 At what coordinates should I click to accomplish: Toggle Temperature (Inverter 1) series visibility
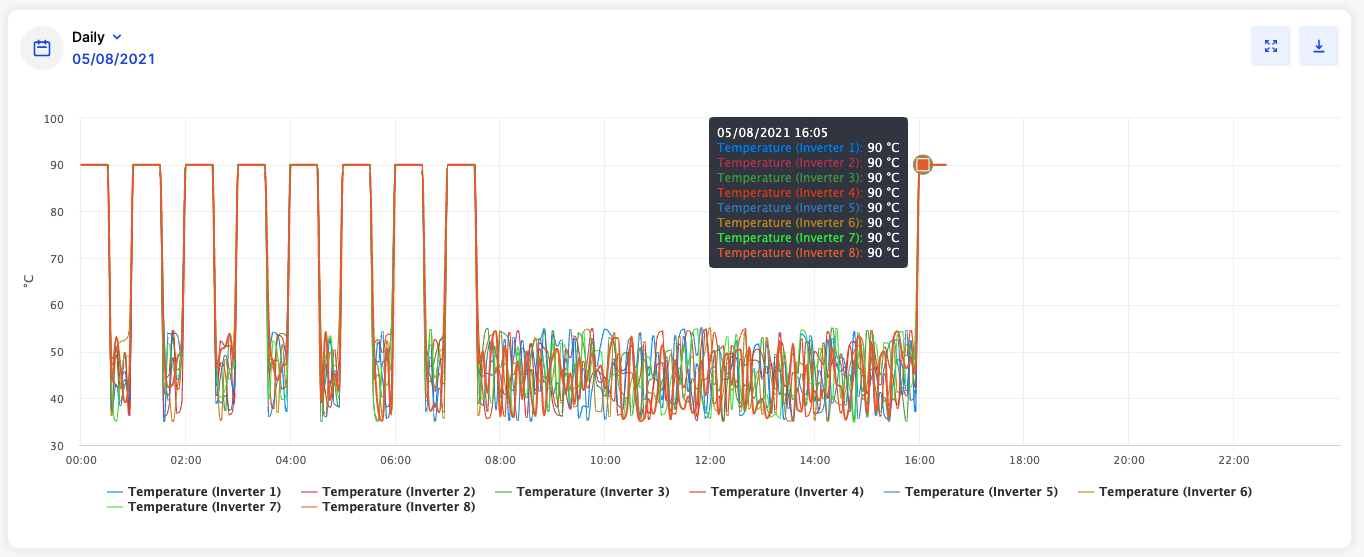tap(194, 491)
